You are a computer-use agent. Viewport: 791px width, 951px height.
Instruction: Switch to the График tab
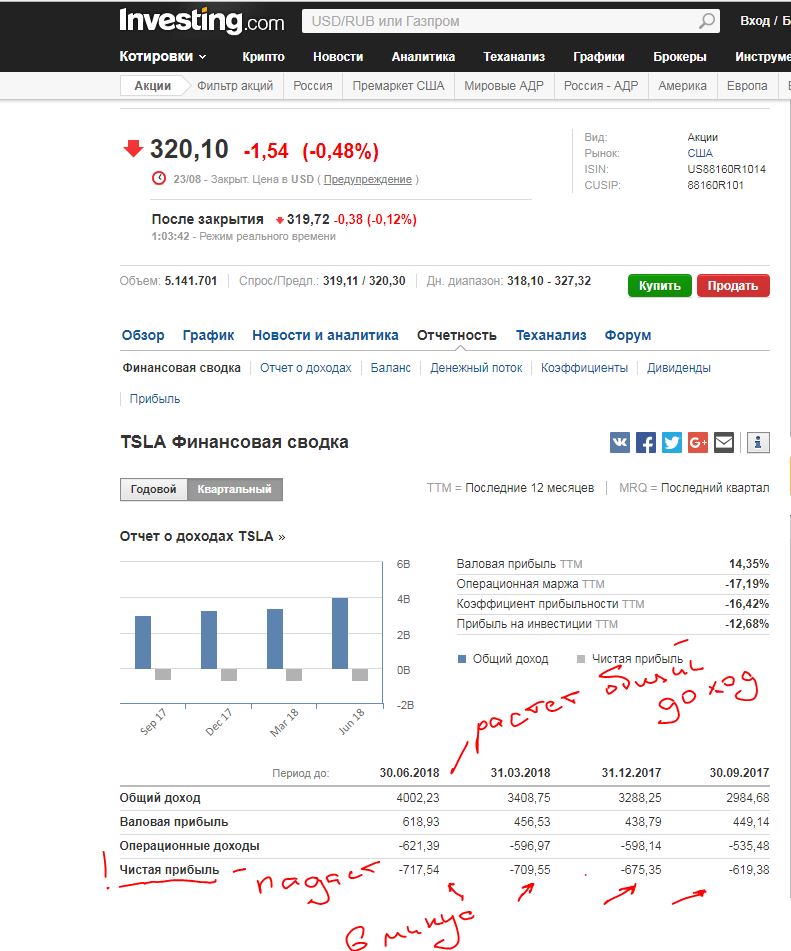[x=209, y=335]
